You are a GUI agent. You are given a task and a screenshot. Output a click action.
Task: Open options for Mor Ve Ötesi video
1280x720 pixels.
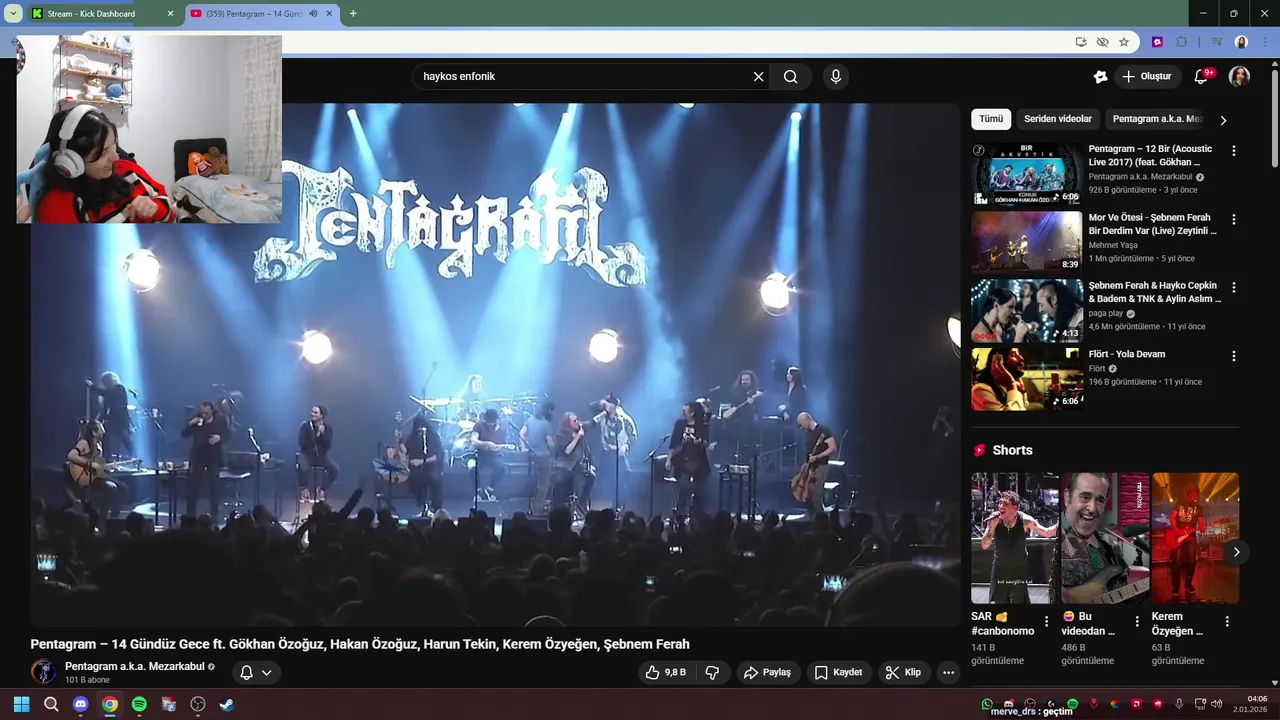click(x=1233, y=219)
